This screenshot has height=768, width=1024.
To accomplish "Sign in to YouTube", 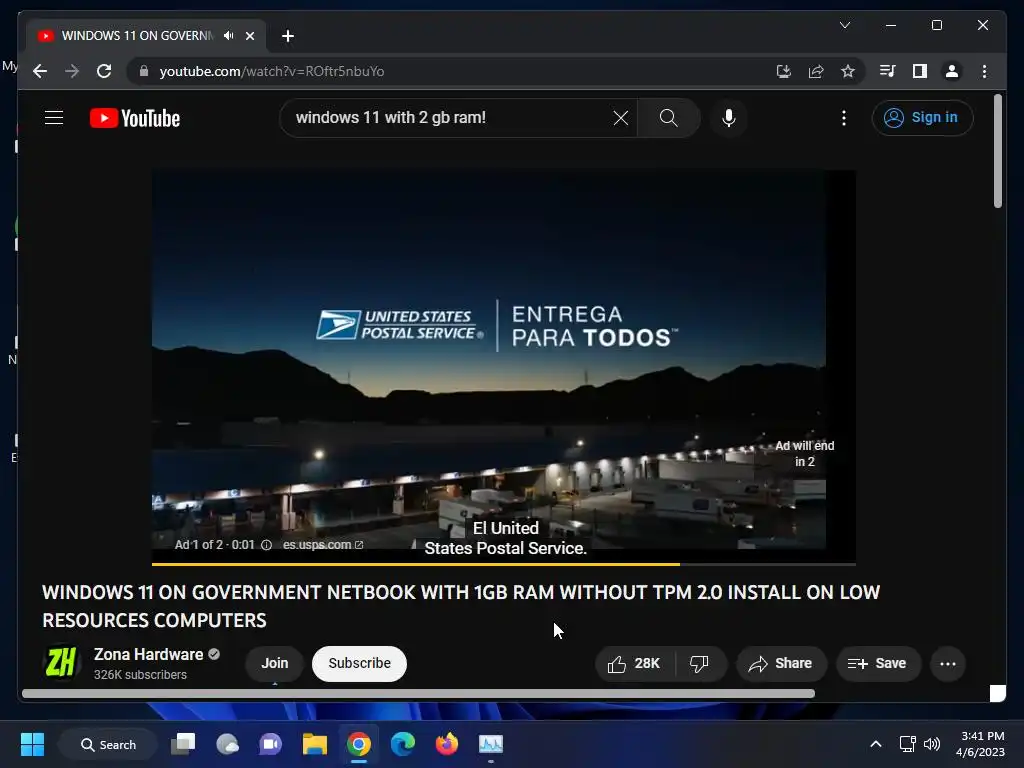I will (x=922, y=118).
